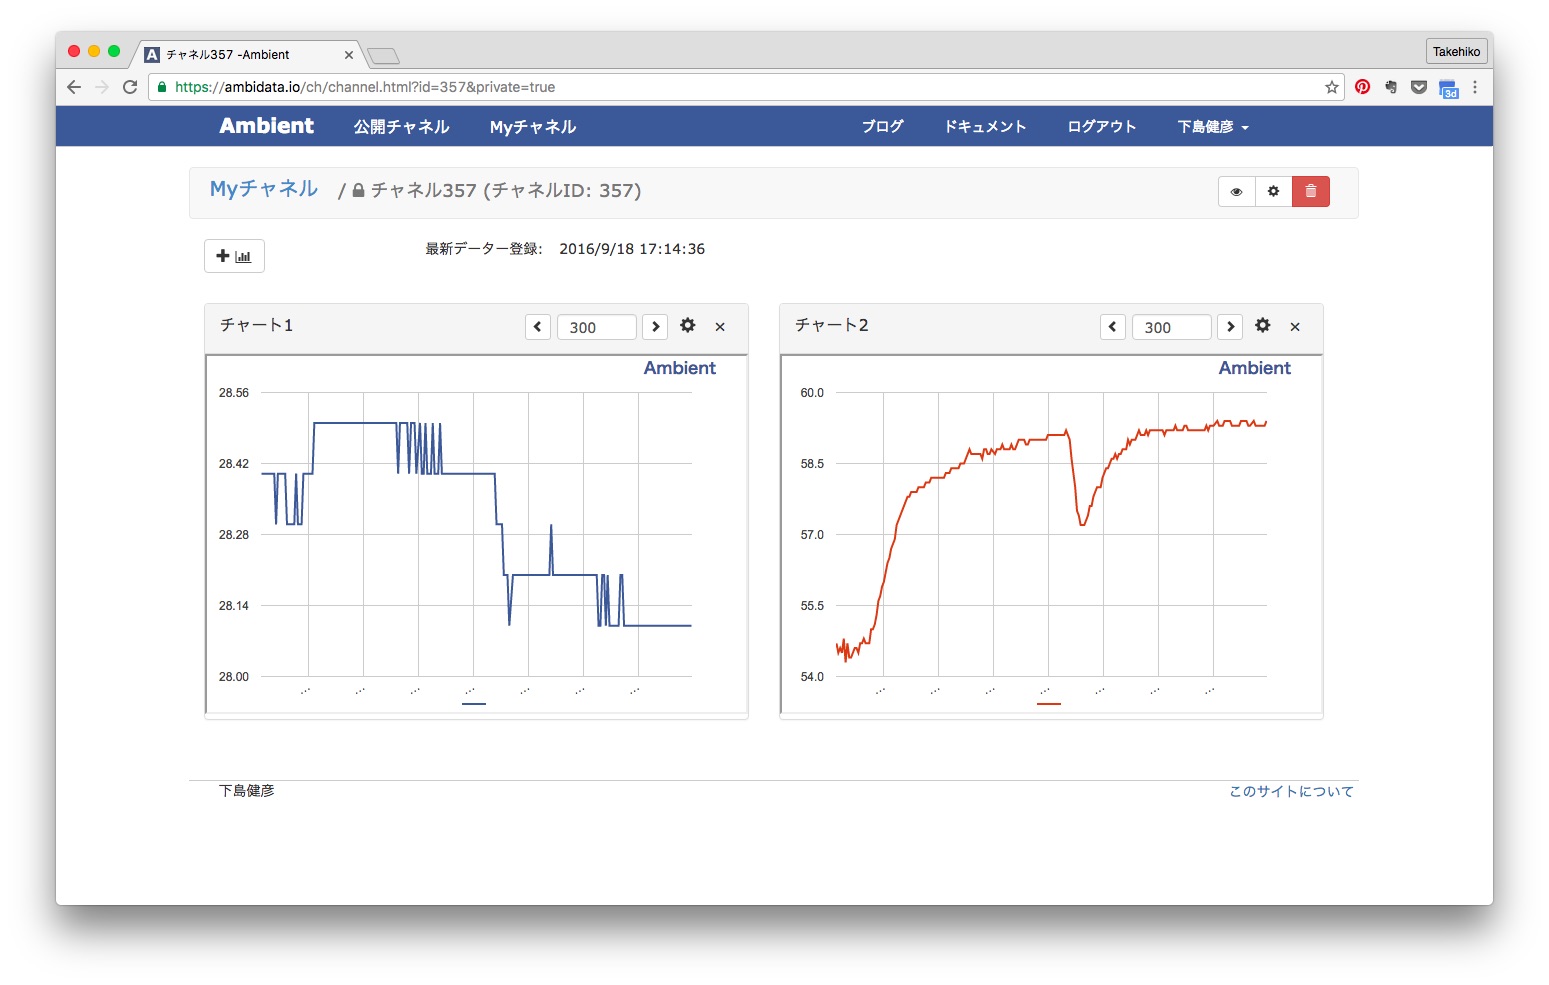The width and height of the screenshot is (1549, 985).
Task: Reload the page with the refresh icon
Action: pos(130,87)
